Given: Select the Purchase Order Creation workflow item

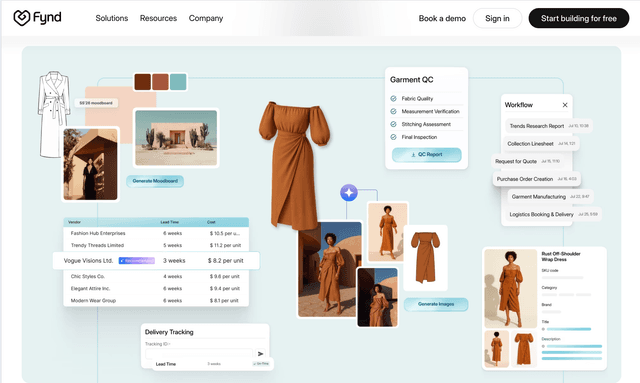Looking at the screenshot, I should coord(536,179).
